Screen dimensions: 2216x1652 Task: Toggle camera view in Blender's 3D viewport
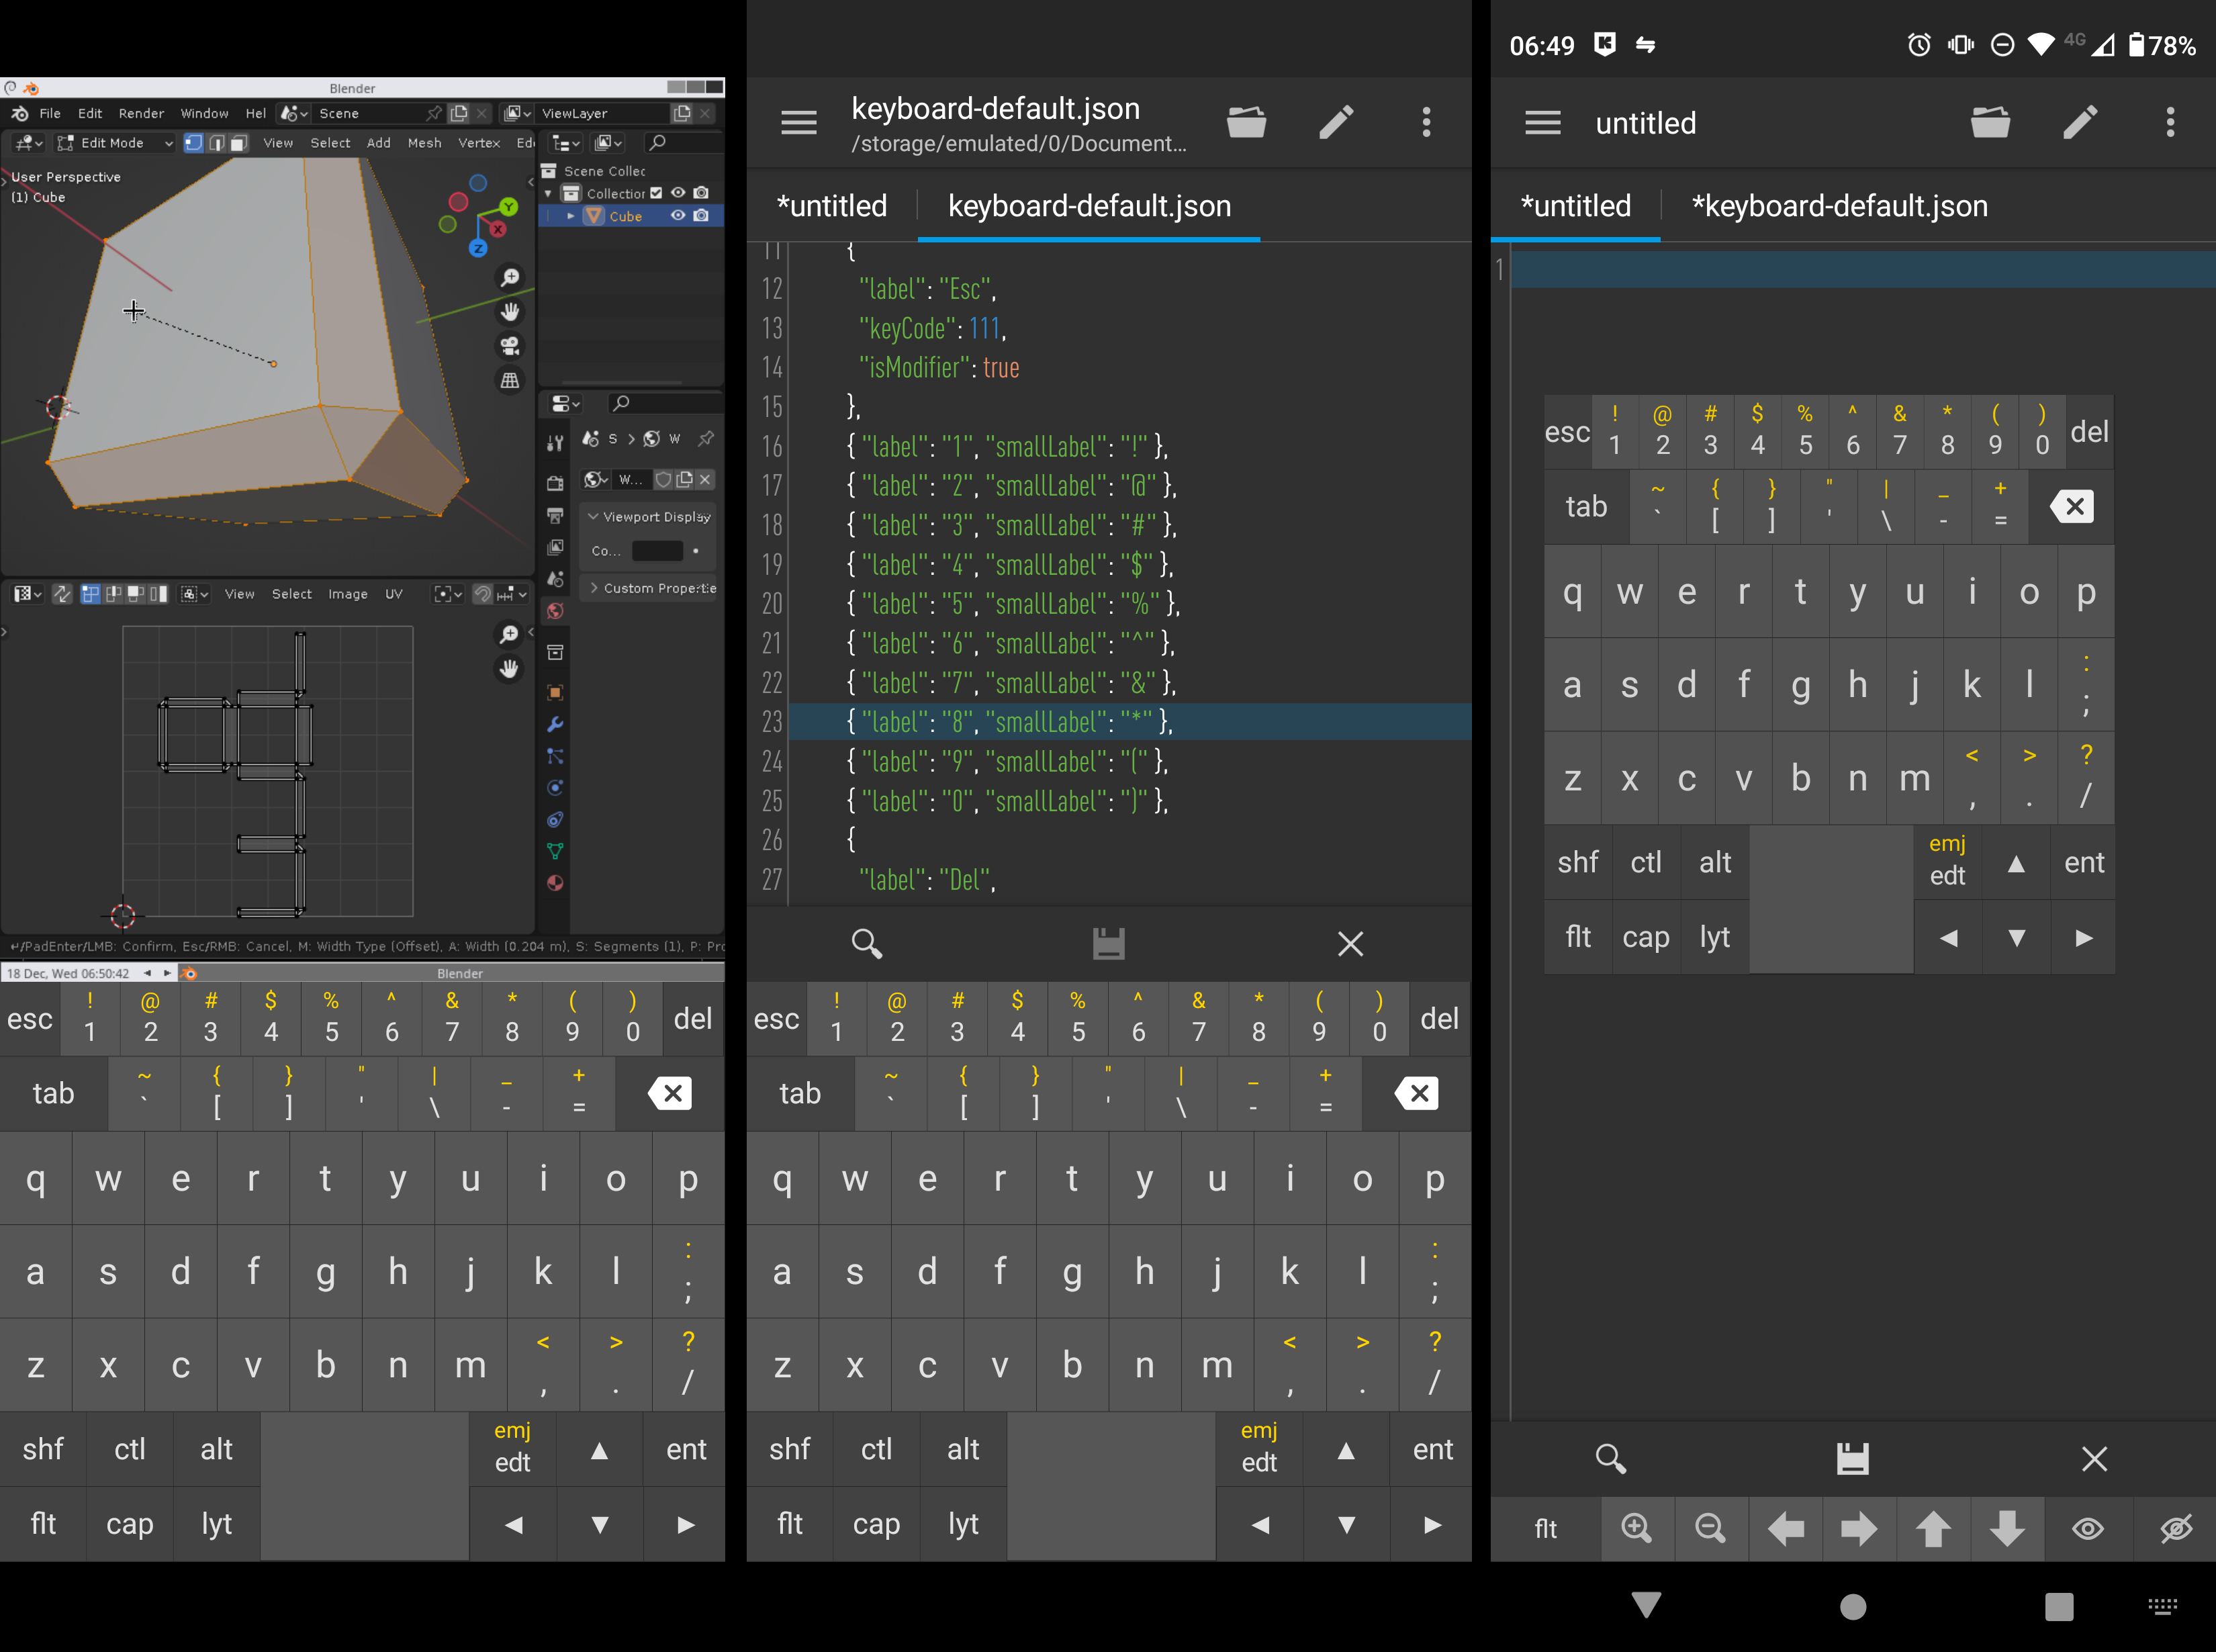[510, 346]
